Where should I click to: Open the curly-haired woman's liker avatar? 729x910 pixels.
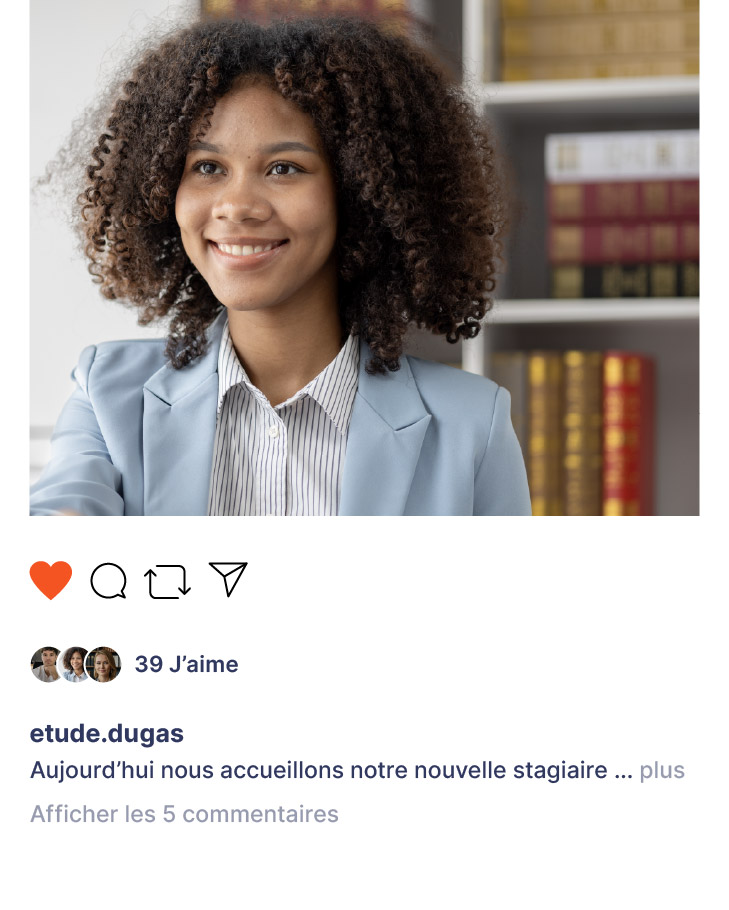[74, 664]
